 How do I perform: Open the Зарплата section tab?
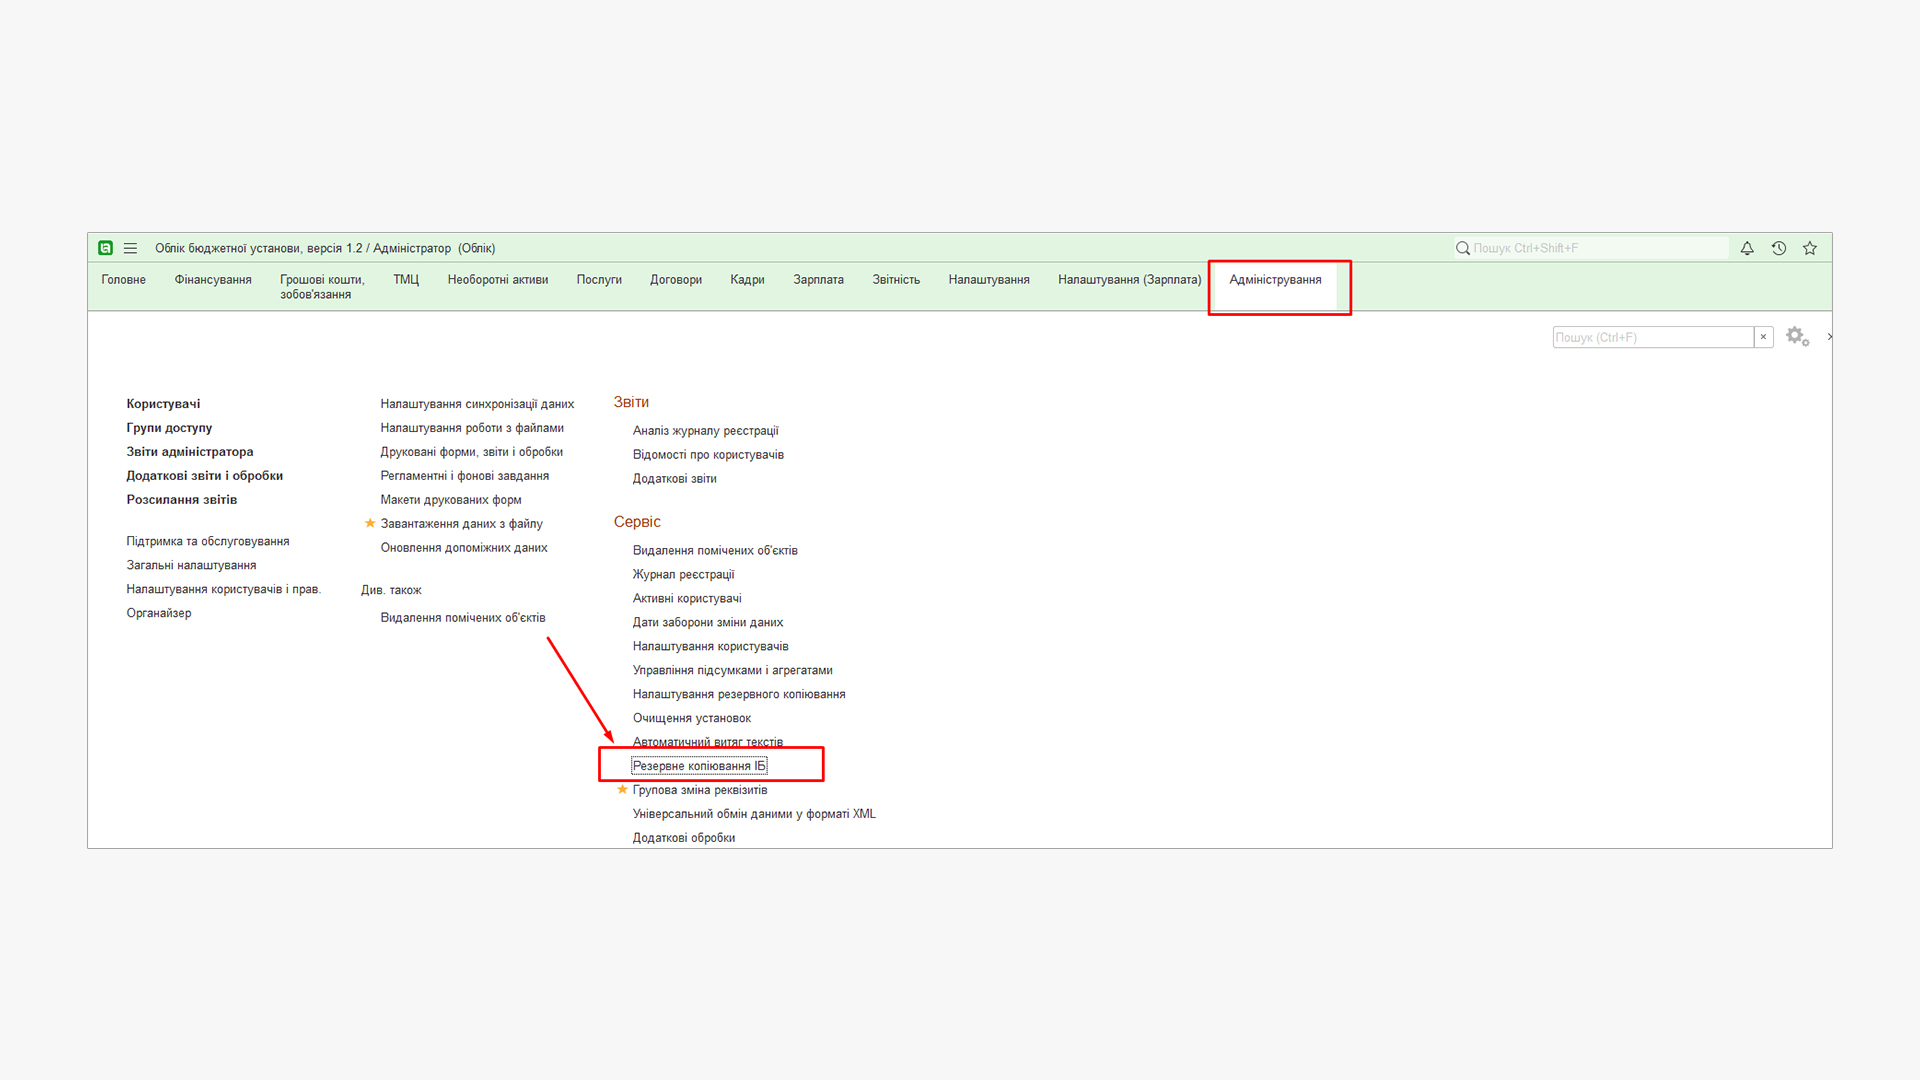click(818, 280)
